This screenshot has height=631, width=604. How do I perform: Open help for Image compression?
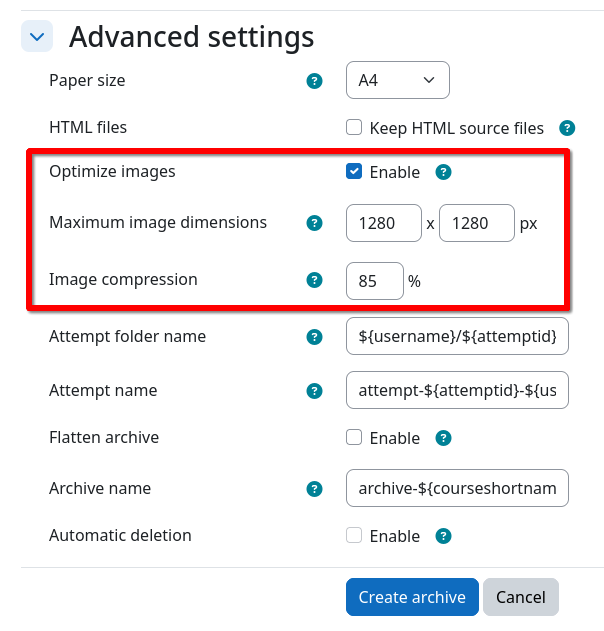click(x=314, y=280)
